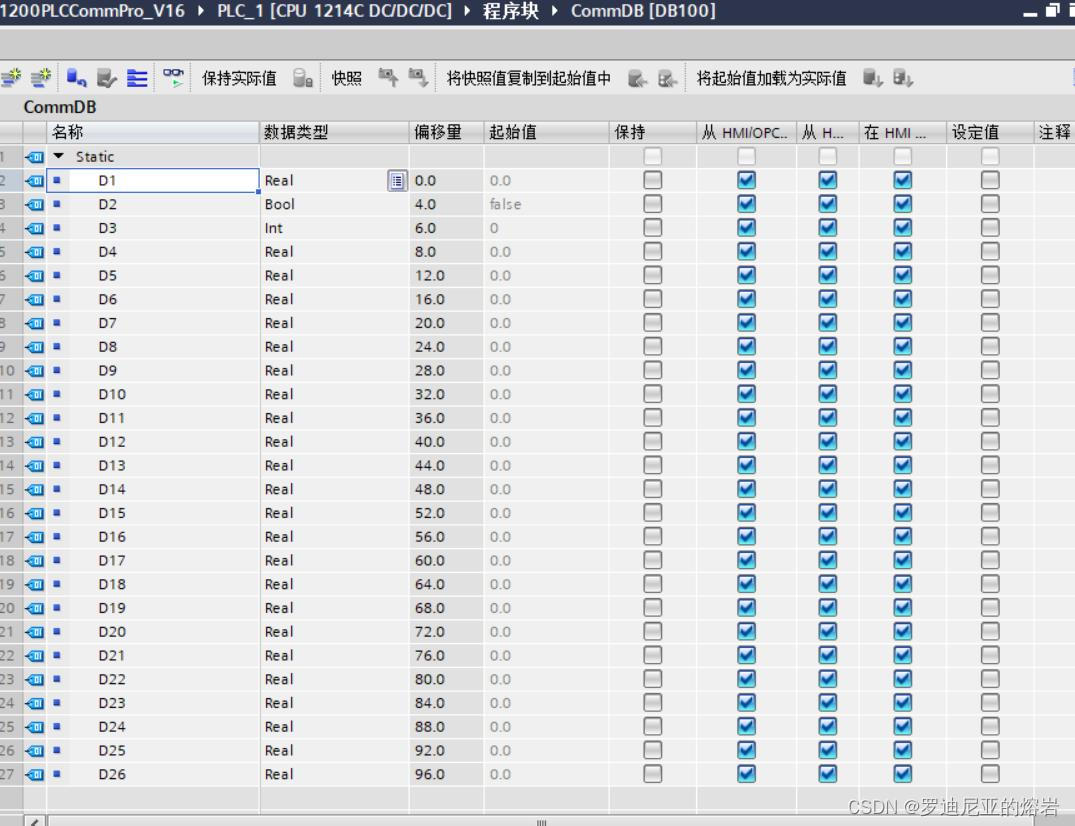Click the CommDB table title label
1075x826 pixels.
tap(60, 108)
